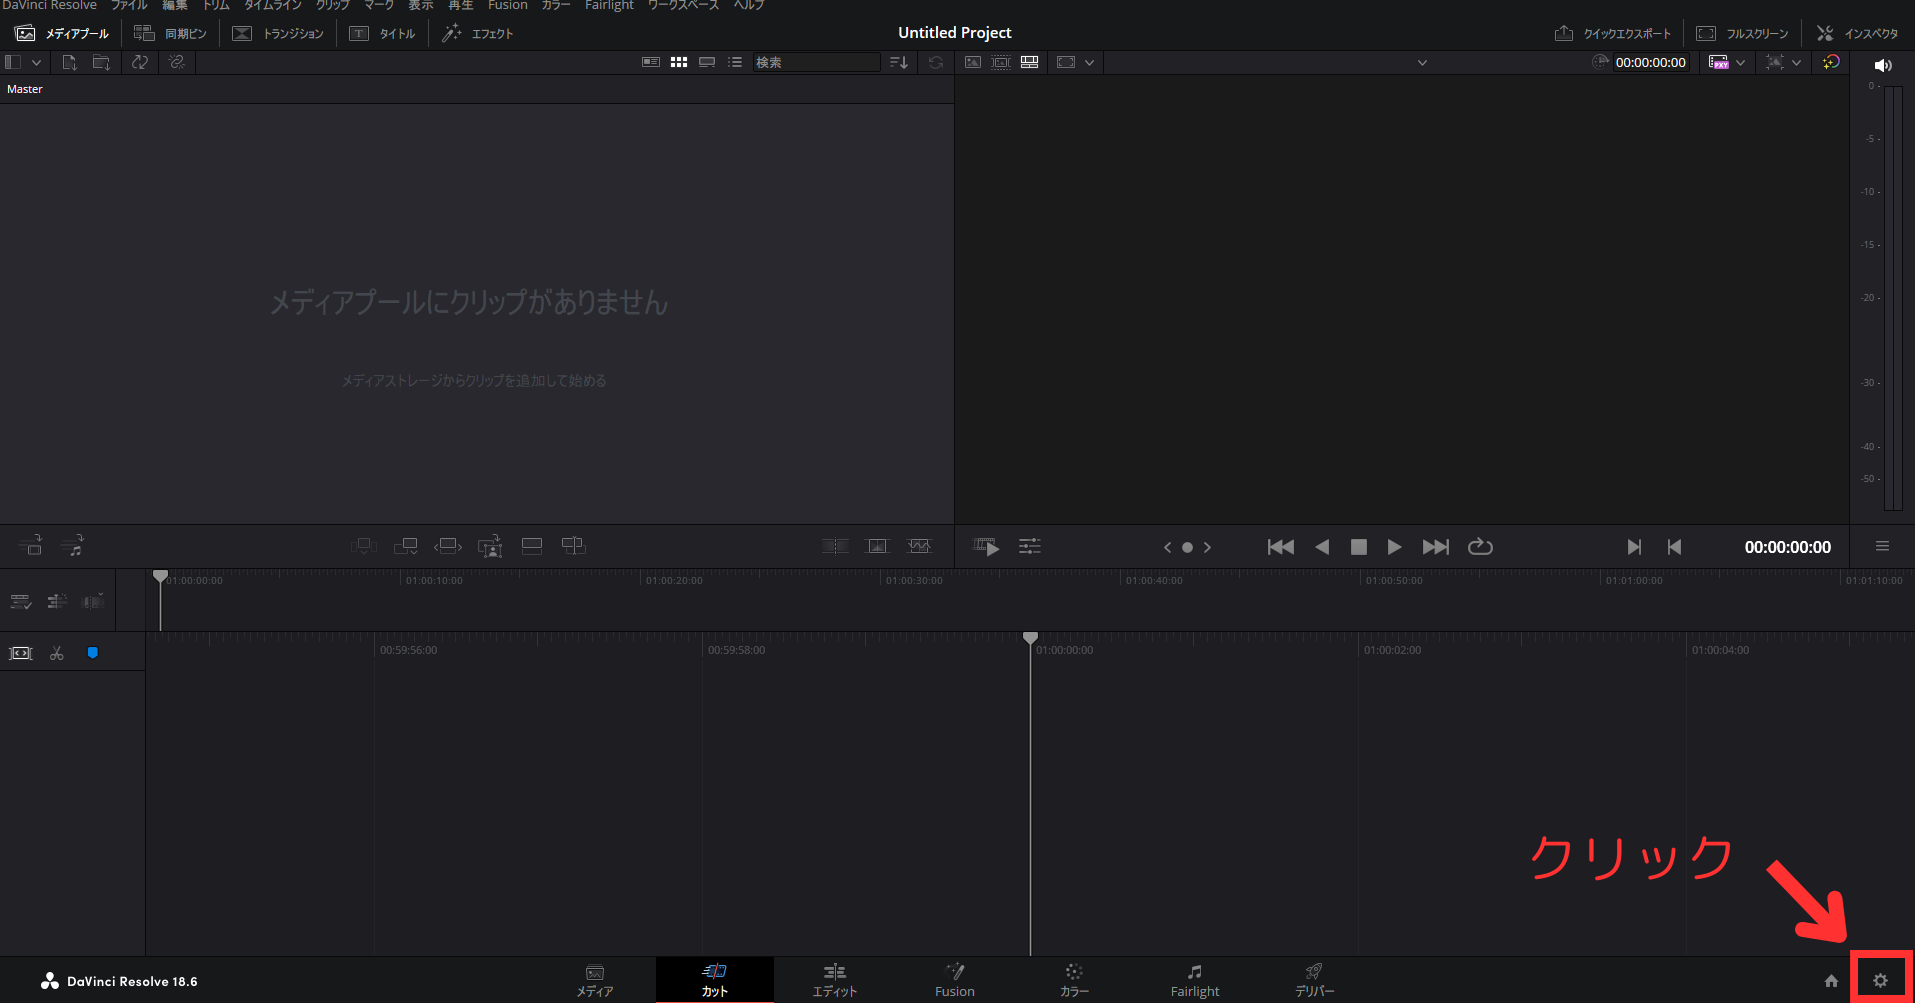Switch to the Fairlight page icon

[1194, 979]
